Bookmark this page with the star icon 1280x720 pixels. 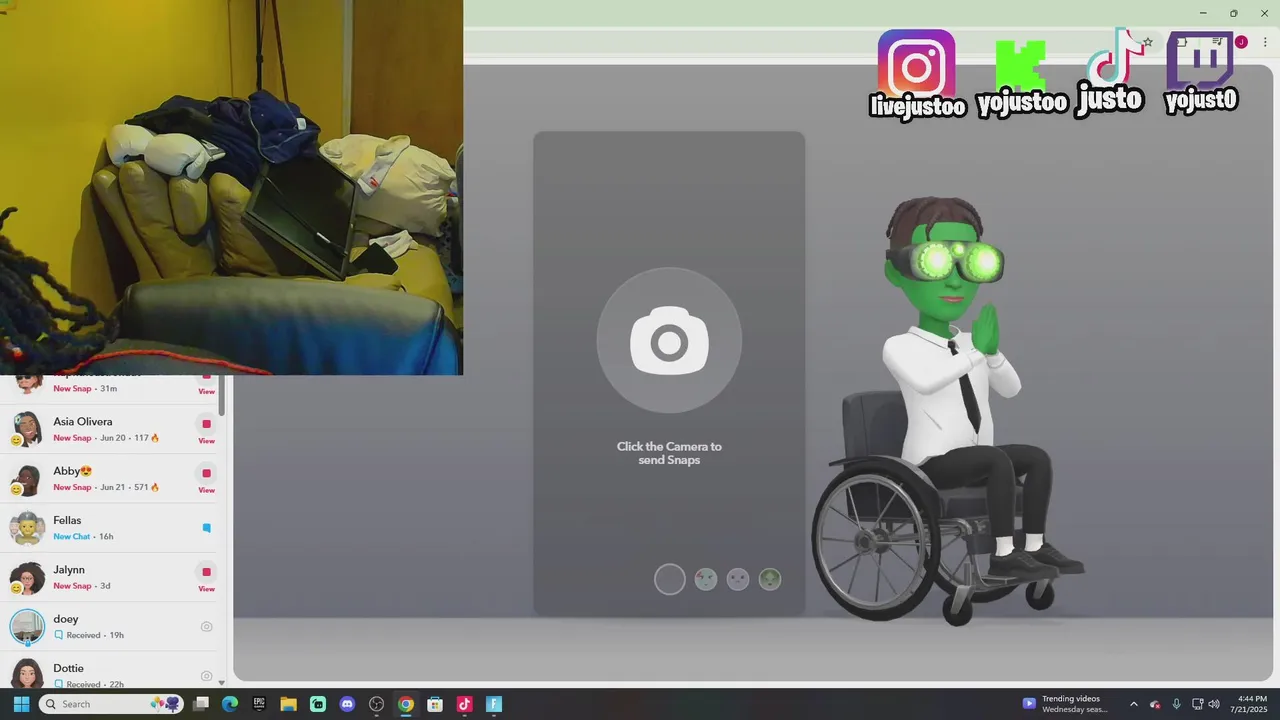click(x=1148, y=42)
